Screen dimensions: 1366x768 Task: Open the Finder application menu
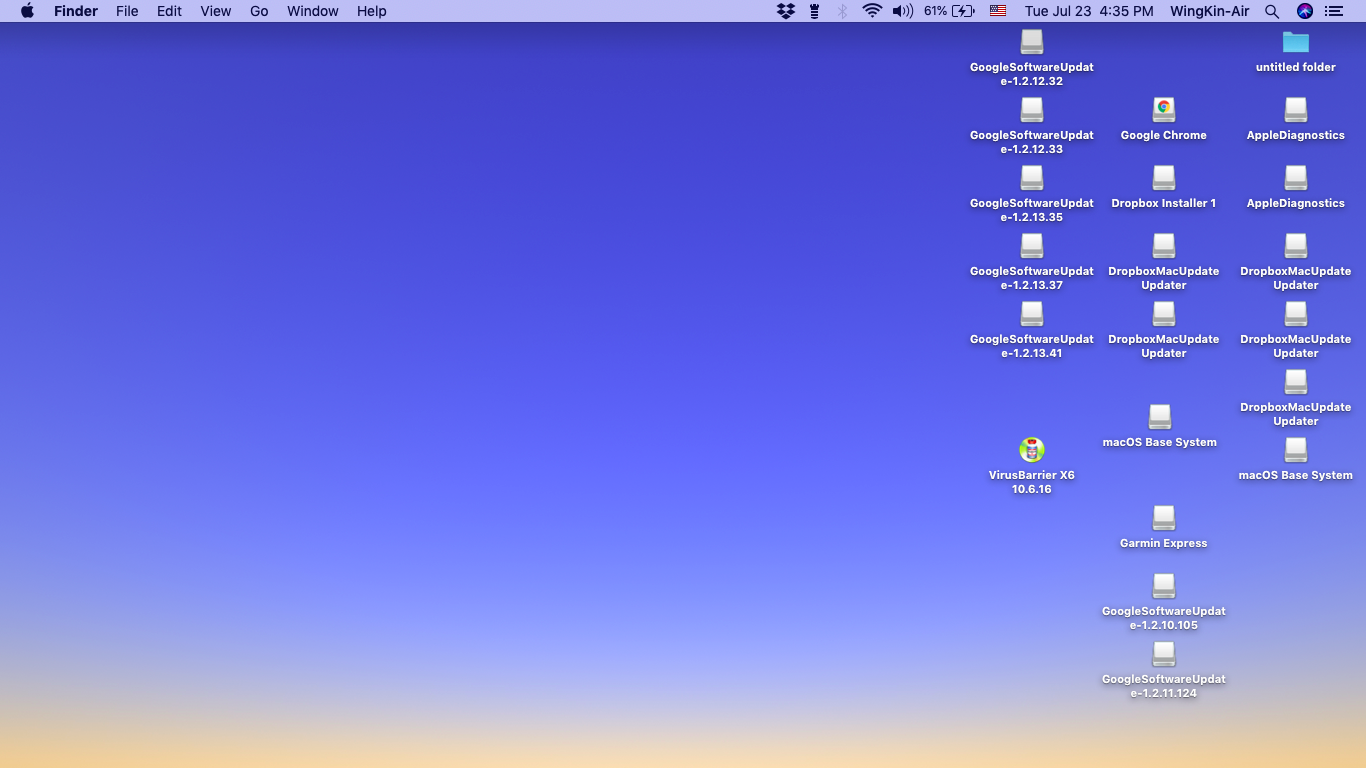point(76,11)
